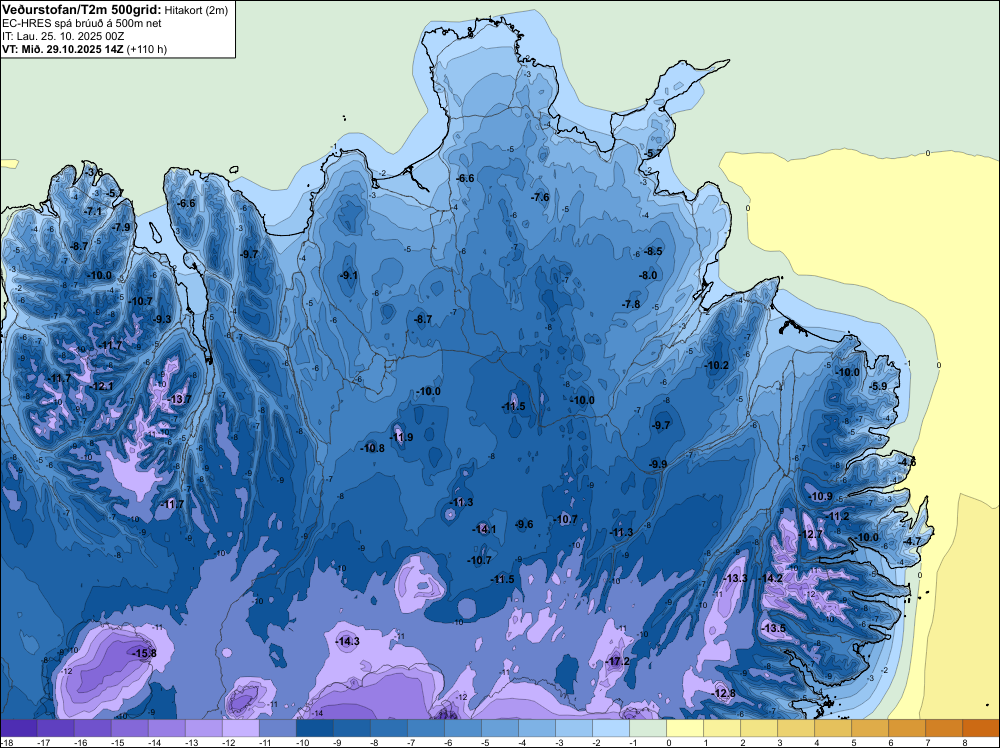Click the legend swatch between -5 and -4
Screen dimensions: 1000x748
[499, 728]
